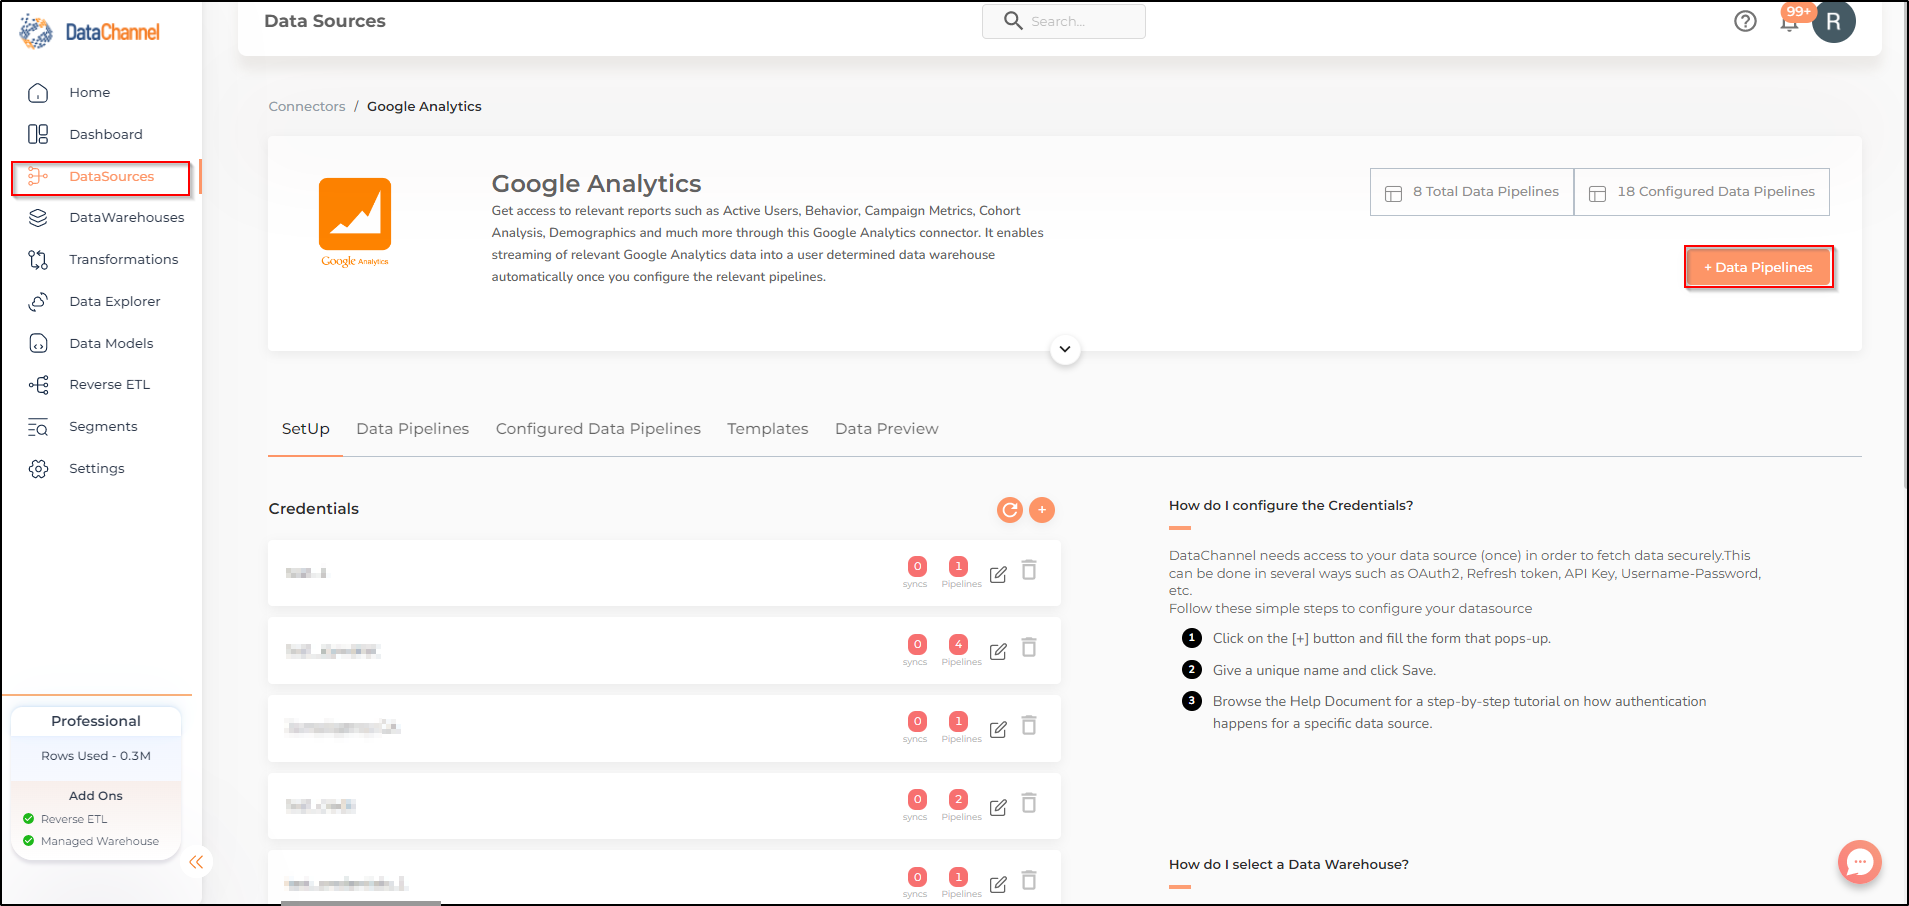Edit the first credential row
The width and height of the screenshot is (1909, 906).
pyautogui.click(x=998, y=574)
